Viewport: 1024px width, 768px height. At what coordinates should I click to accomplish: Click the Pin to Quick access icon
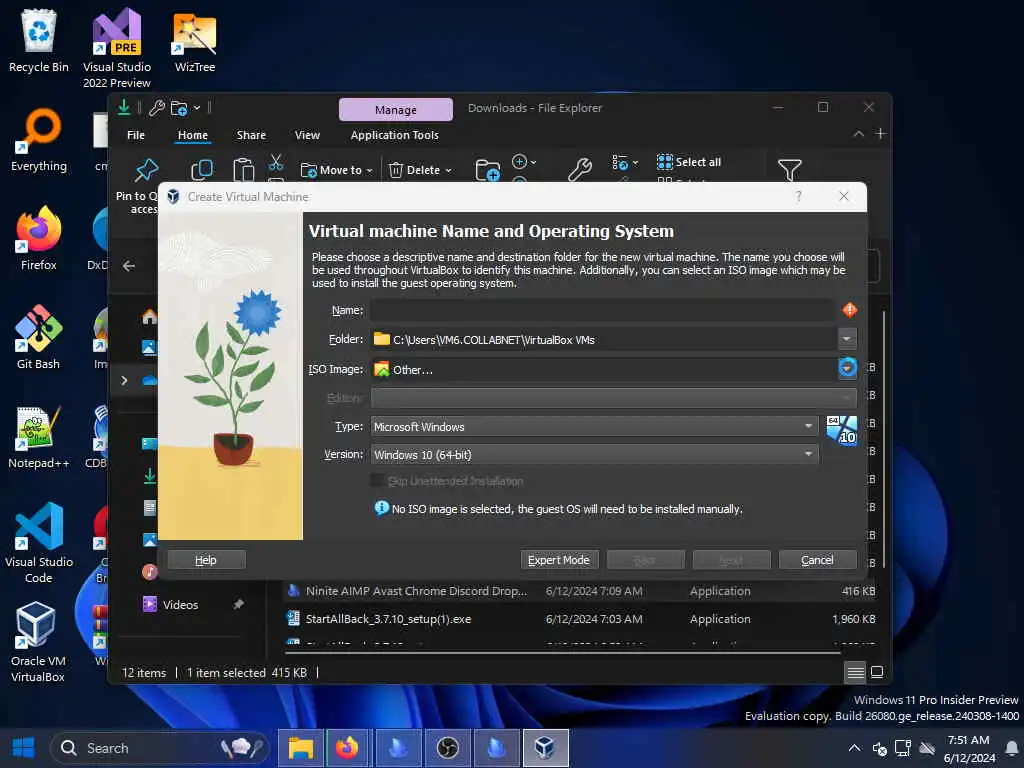(x=146, y=170)
